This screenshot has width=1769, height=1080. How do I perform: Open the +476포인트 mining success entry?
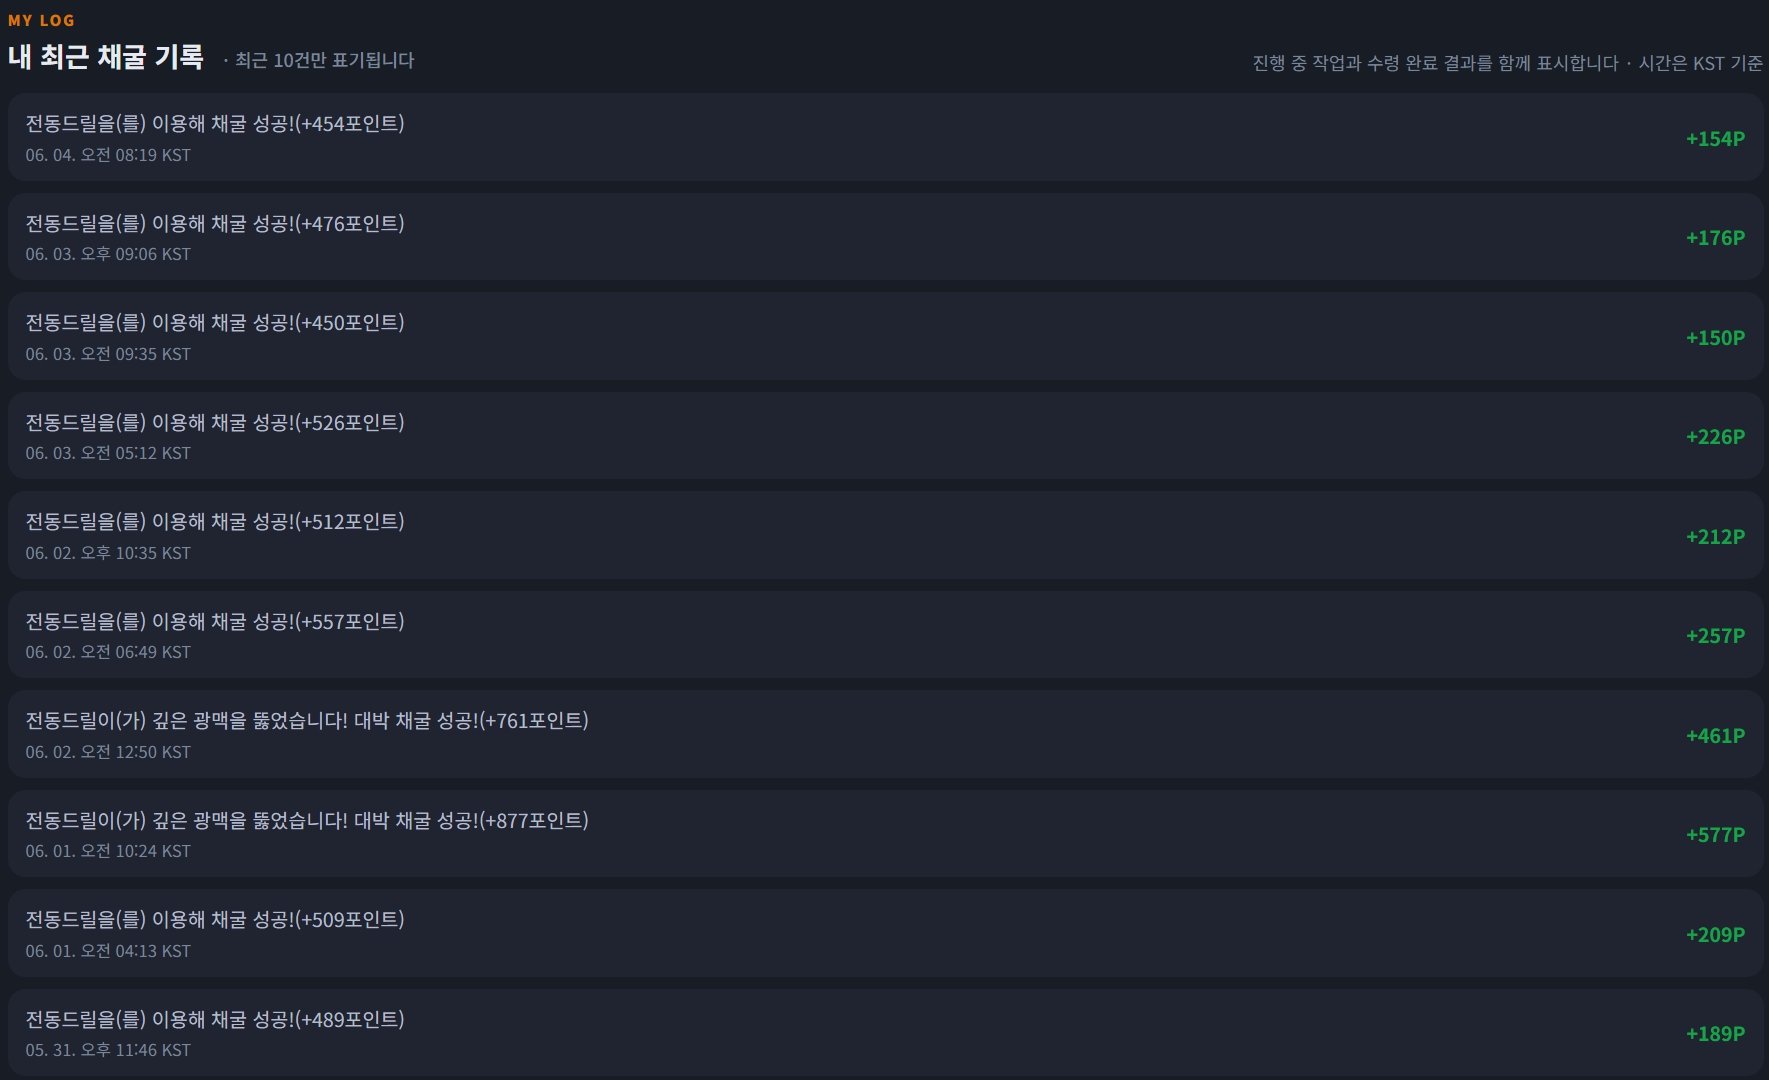coord(885,237)
